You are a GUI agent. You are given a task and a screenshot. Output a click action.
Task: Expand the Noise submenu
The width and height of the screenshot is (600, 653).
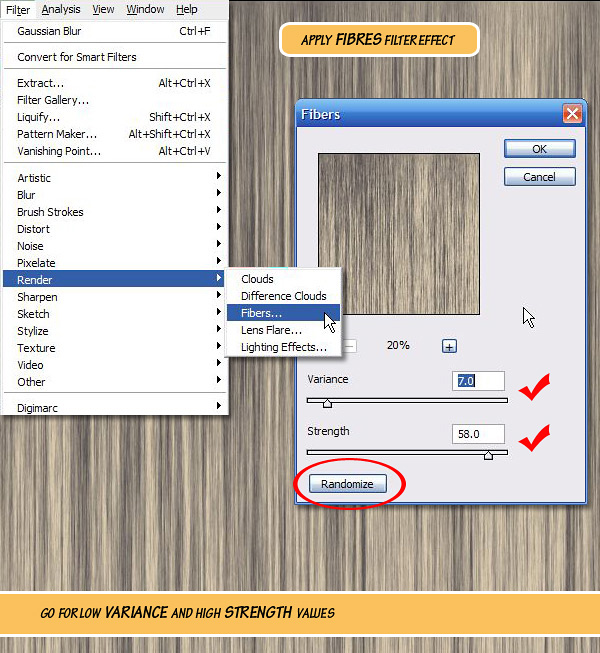click(115, 246)
